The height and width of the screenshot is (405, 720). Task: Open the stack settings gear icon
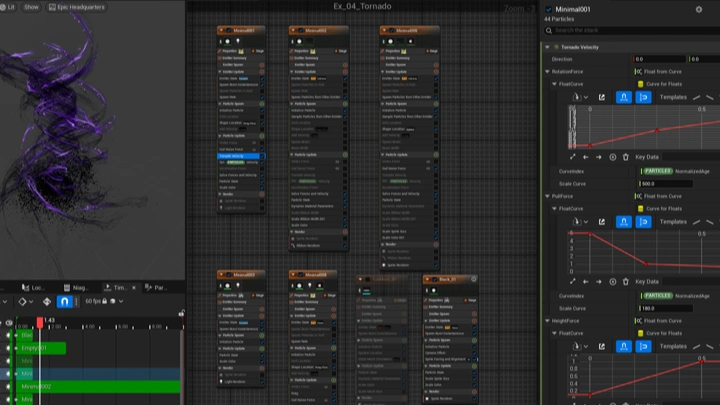[x=699, y=9]
